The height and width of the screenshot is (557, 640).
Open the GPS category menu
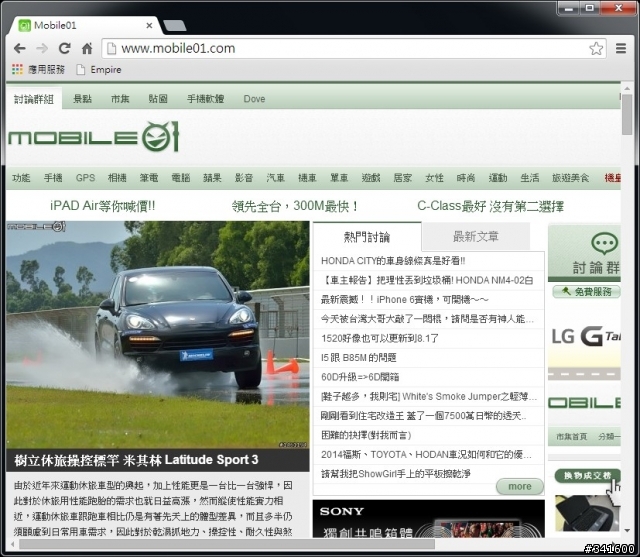(85, 178)
